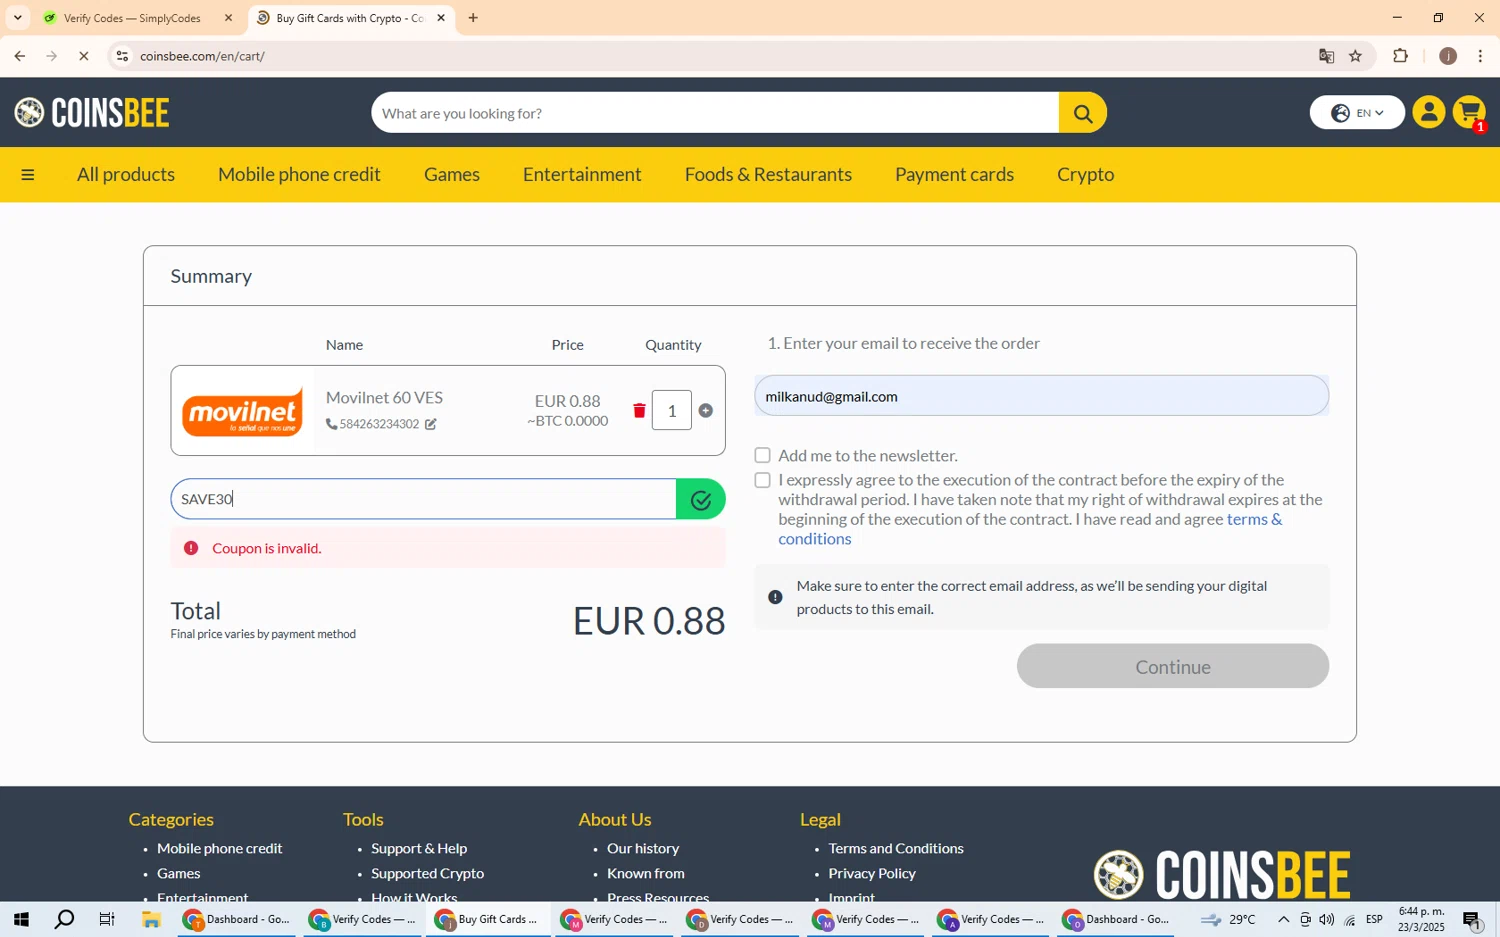Open the volume icon in system tray
The image size is (1500, 937).
(x=1327, y=920)
